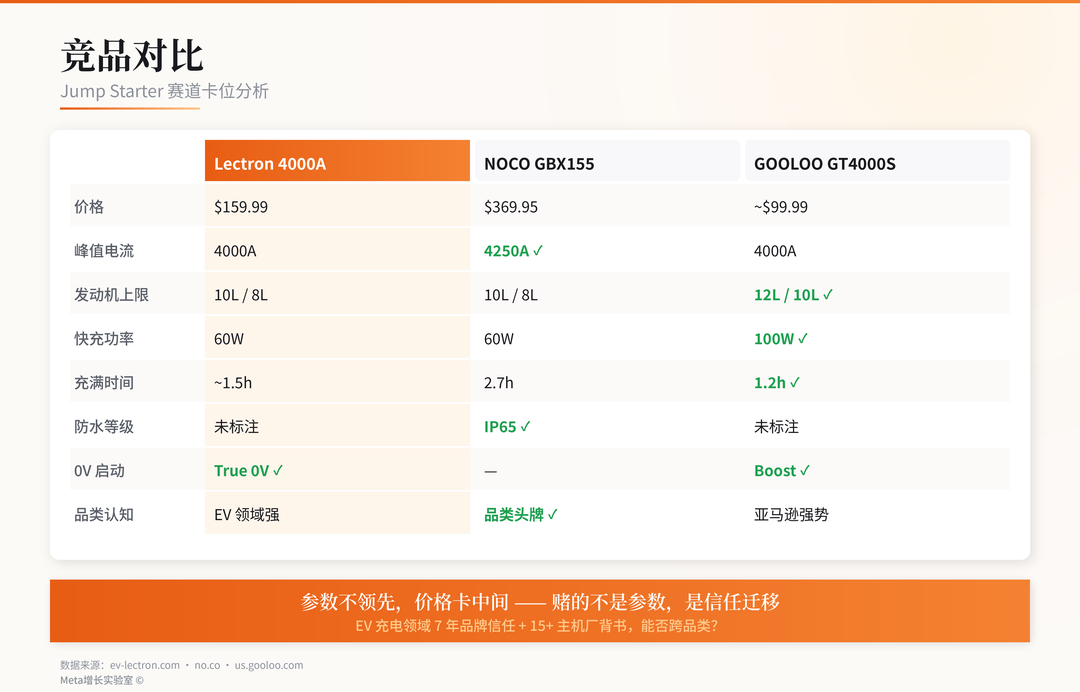
Task: Click the banner subline about EV 充电领域
Action: point(537,626)
